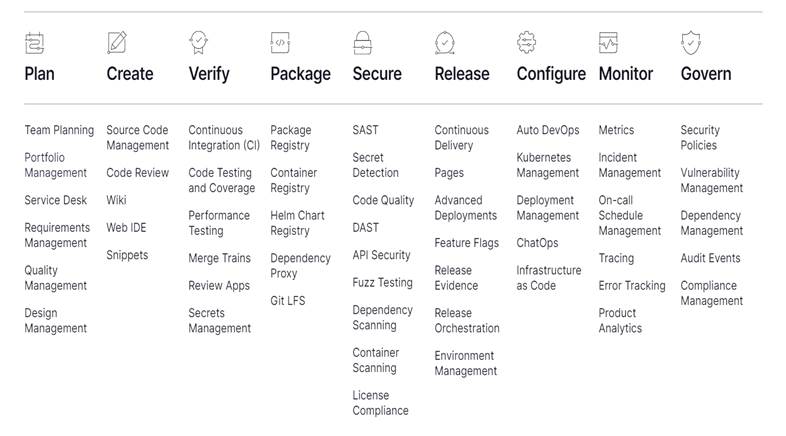Open the Source Code Management link
The width and height of the screenshot is (786, 436).
[138, 138]
